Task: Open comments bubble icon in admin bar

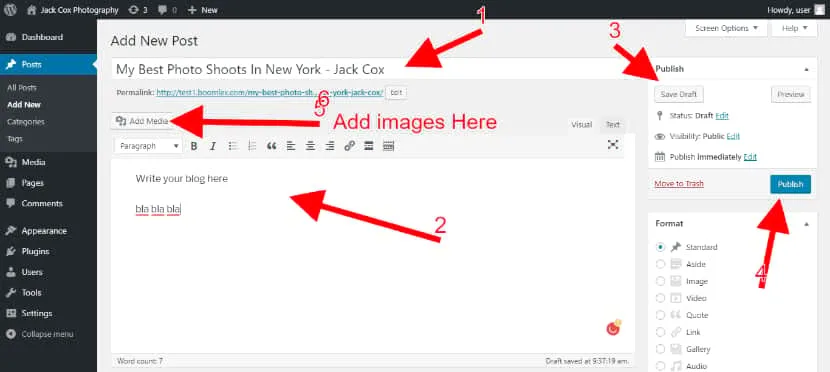Action: click(x=162, y=10)
